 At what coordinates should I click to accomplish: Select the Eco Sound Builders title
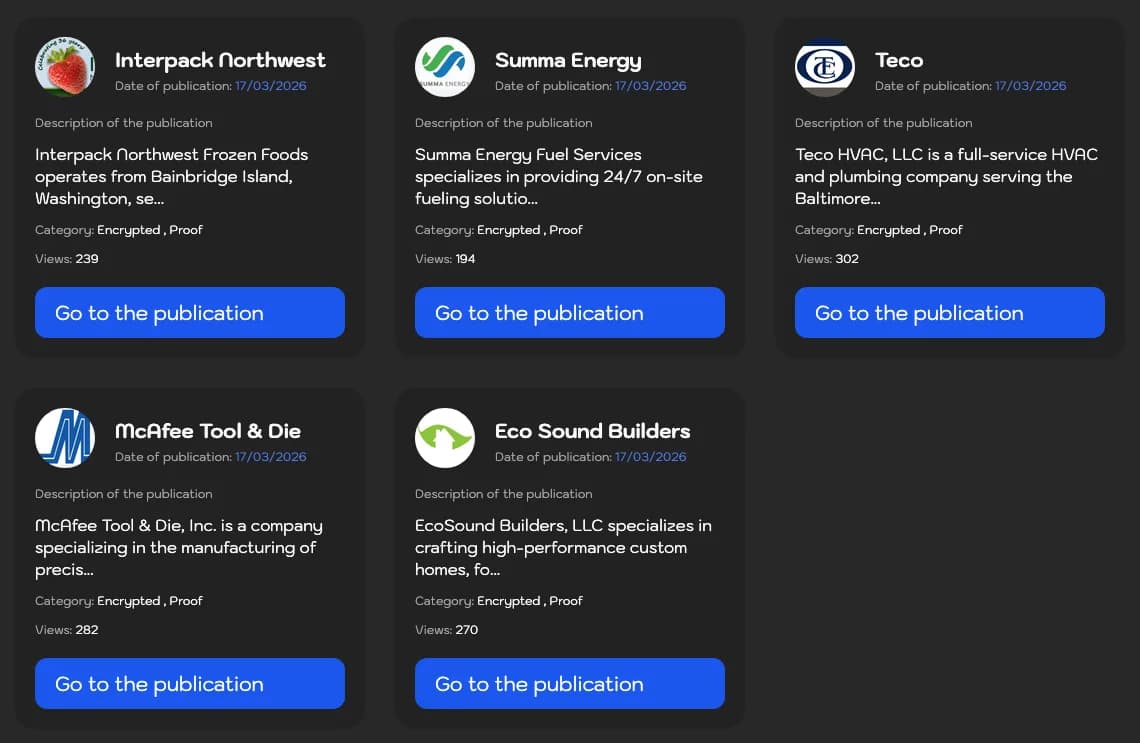(x=592, y=431)
